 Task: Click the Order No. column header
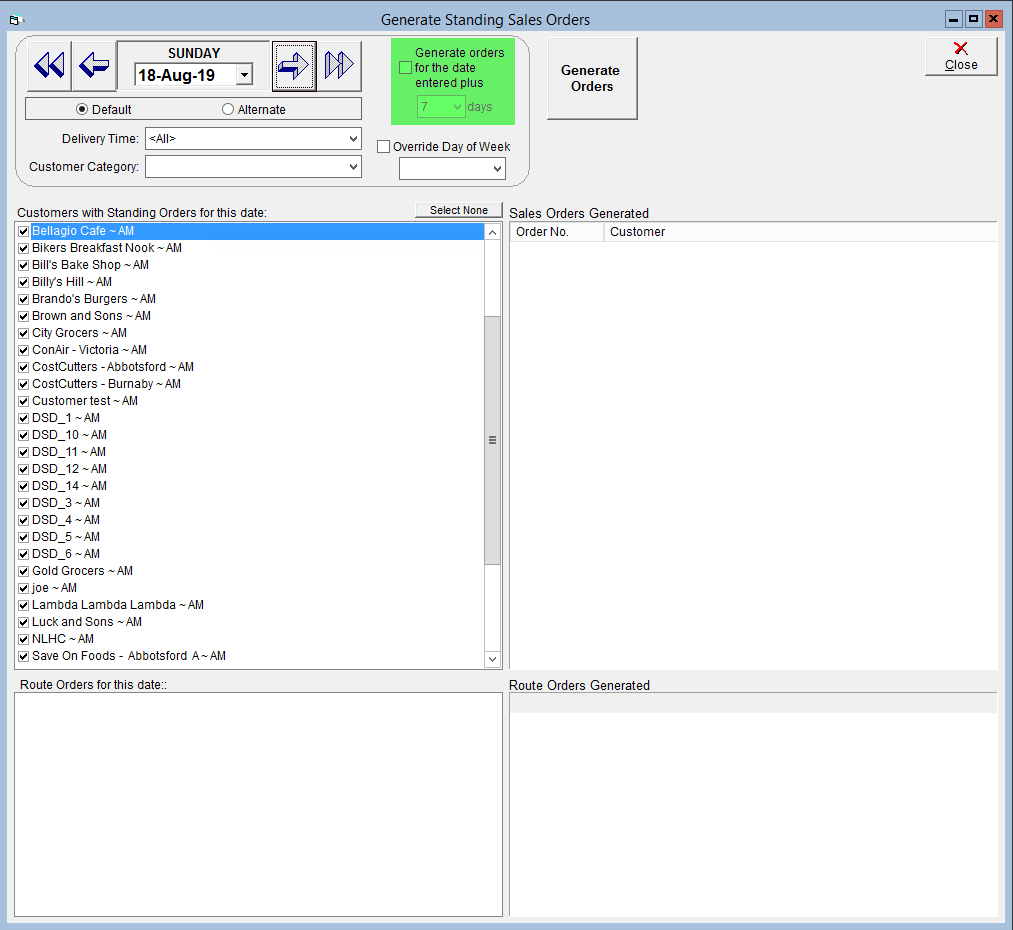pyautogui.click(x=557, y=232)
